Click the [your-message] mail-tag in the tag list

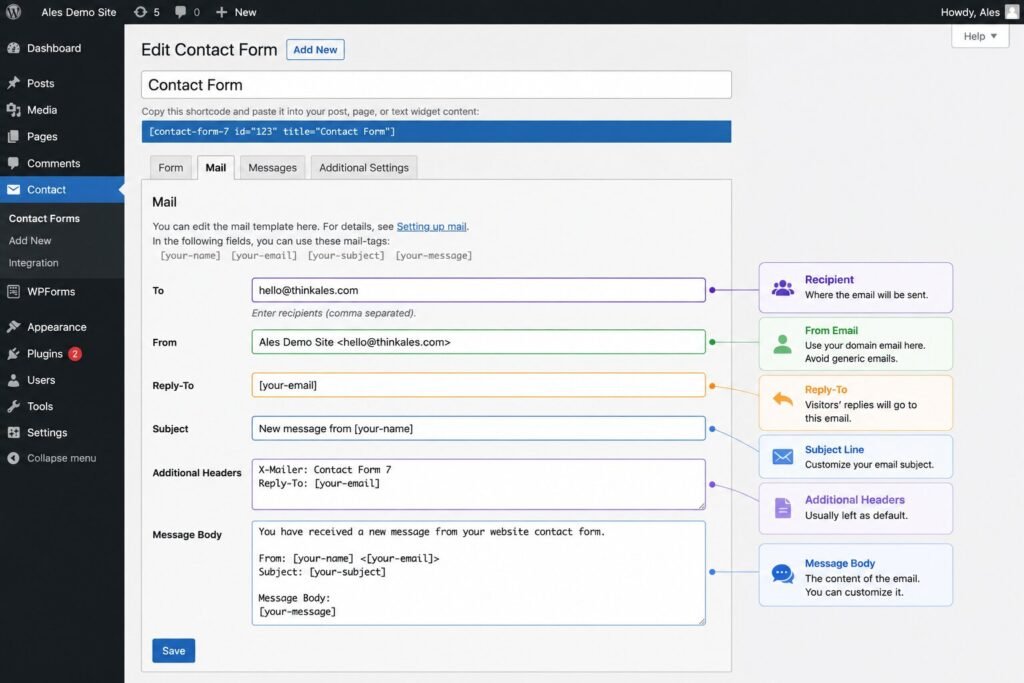434,255
